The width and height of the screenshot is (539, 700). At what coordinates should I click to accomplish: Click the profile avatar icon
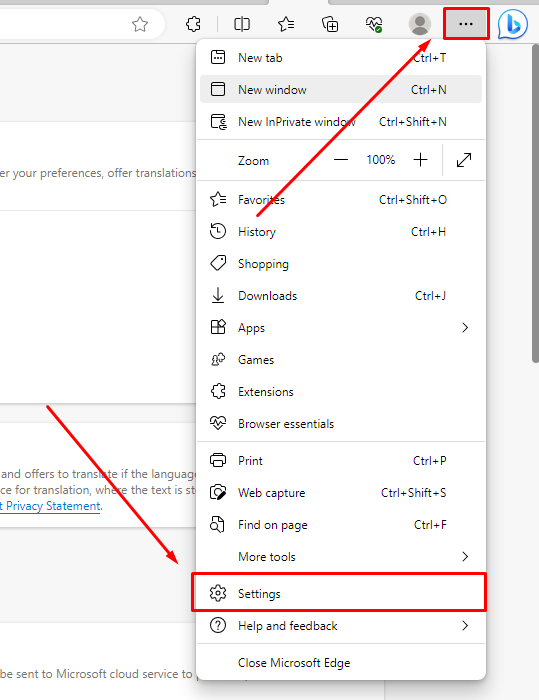click(420, 24)
